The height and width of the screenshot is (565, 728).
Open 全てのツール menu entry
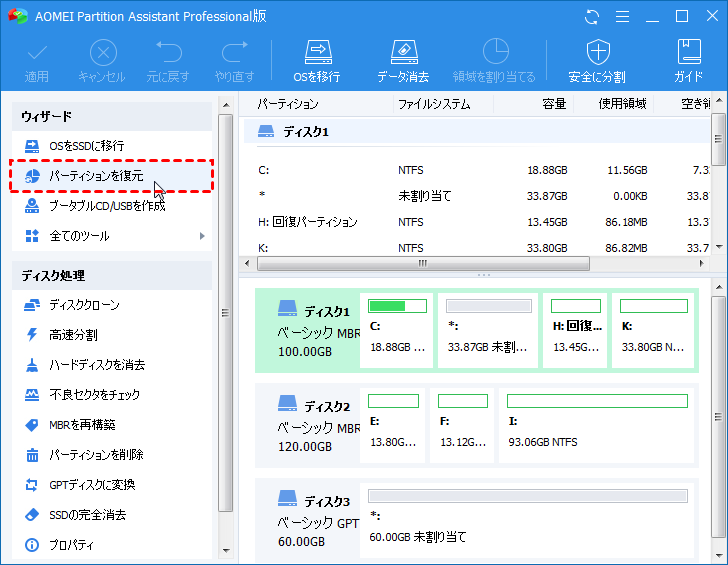[111, 236]
